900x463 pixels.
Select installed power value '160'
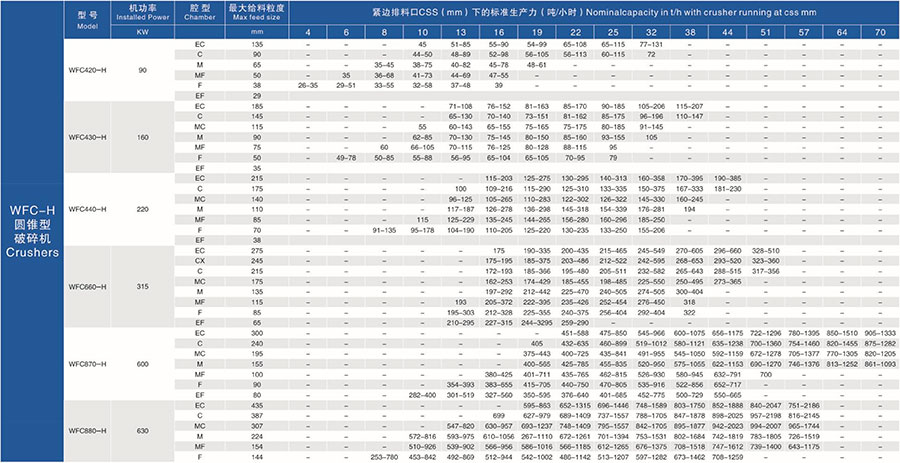click(x=142, y=137)
